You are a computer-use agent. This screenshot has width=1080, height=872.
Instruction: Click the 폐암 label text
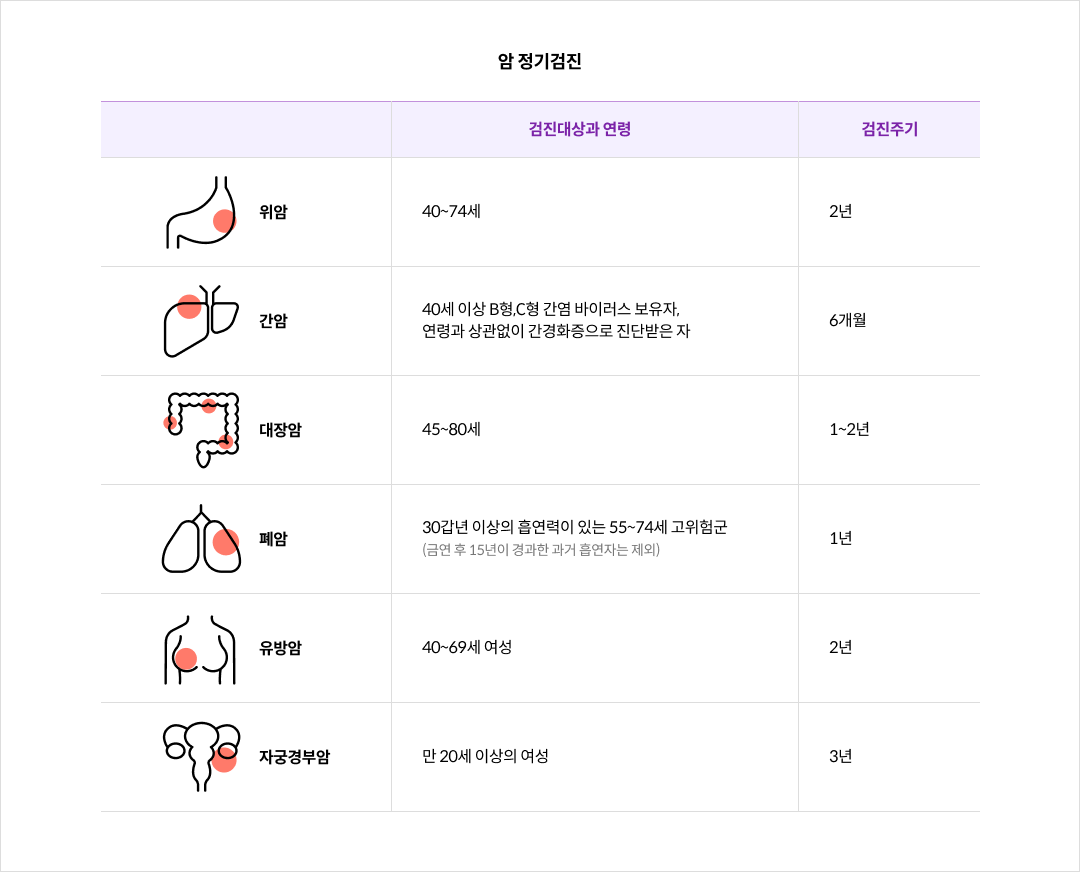(273, 539)
